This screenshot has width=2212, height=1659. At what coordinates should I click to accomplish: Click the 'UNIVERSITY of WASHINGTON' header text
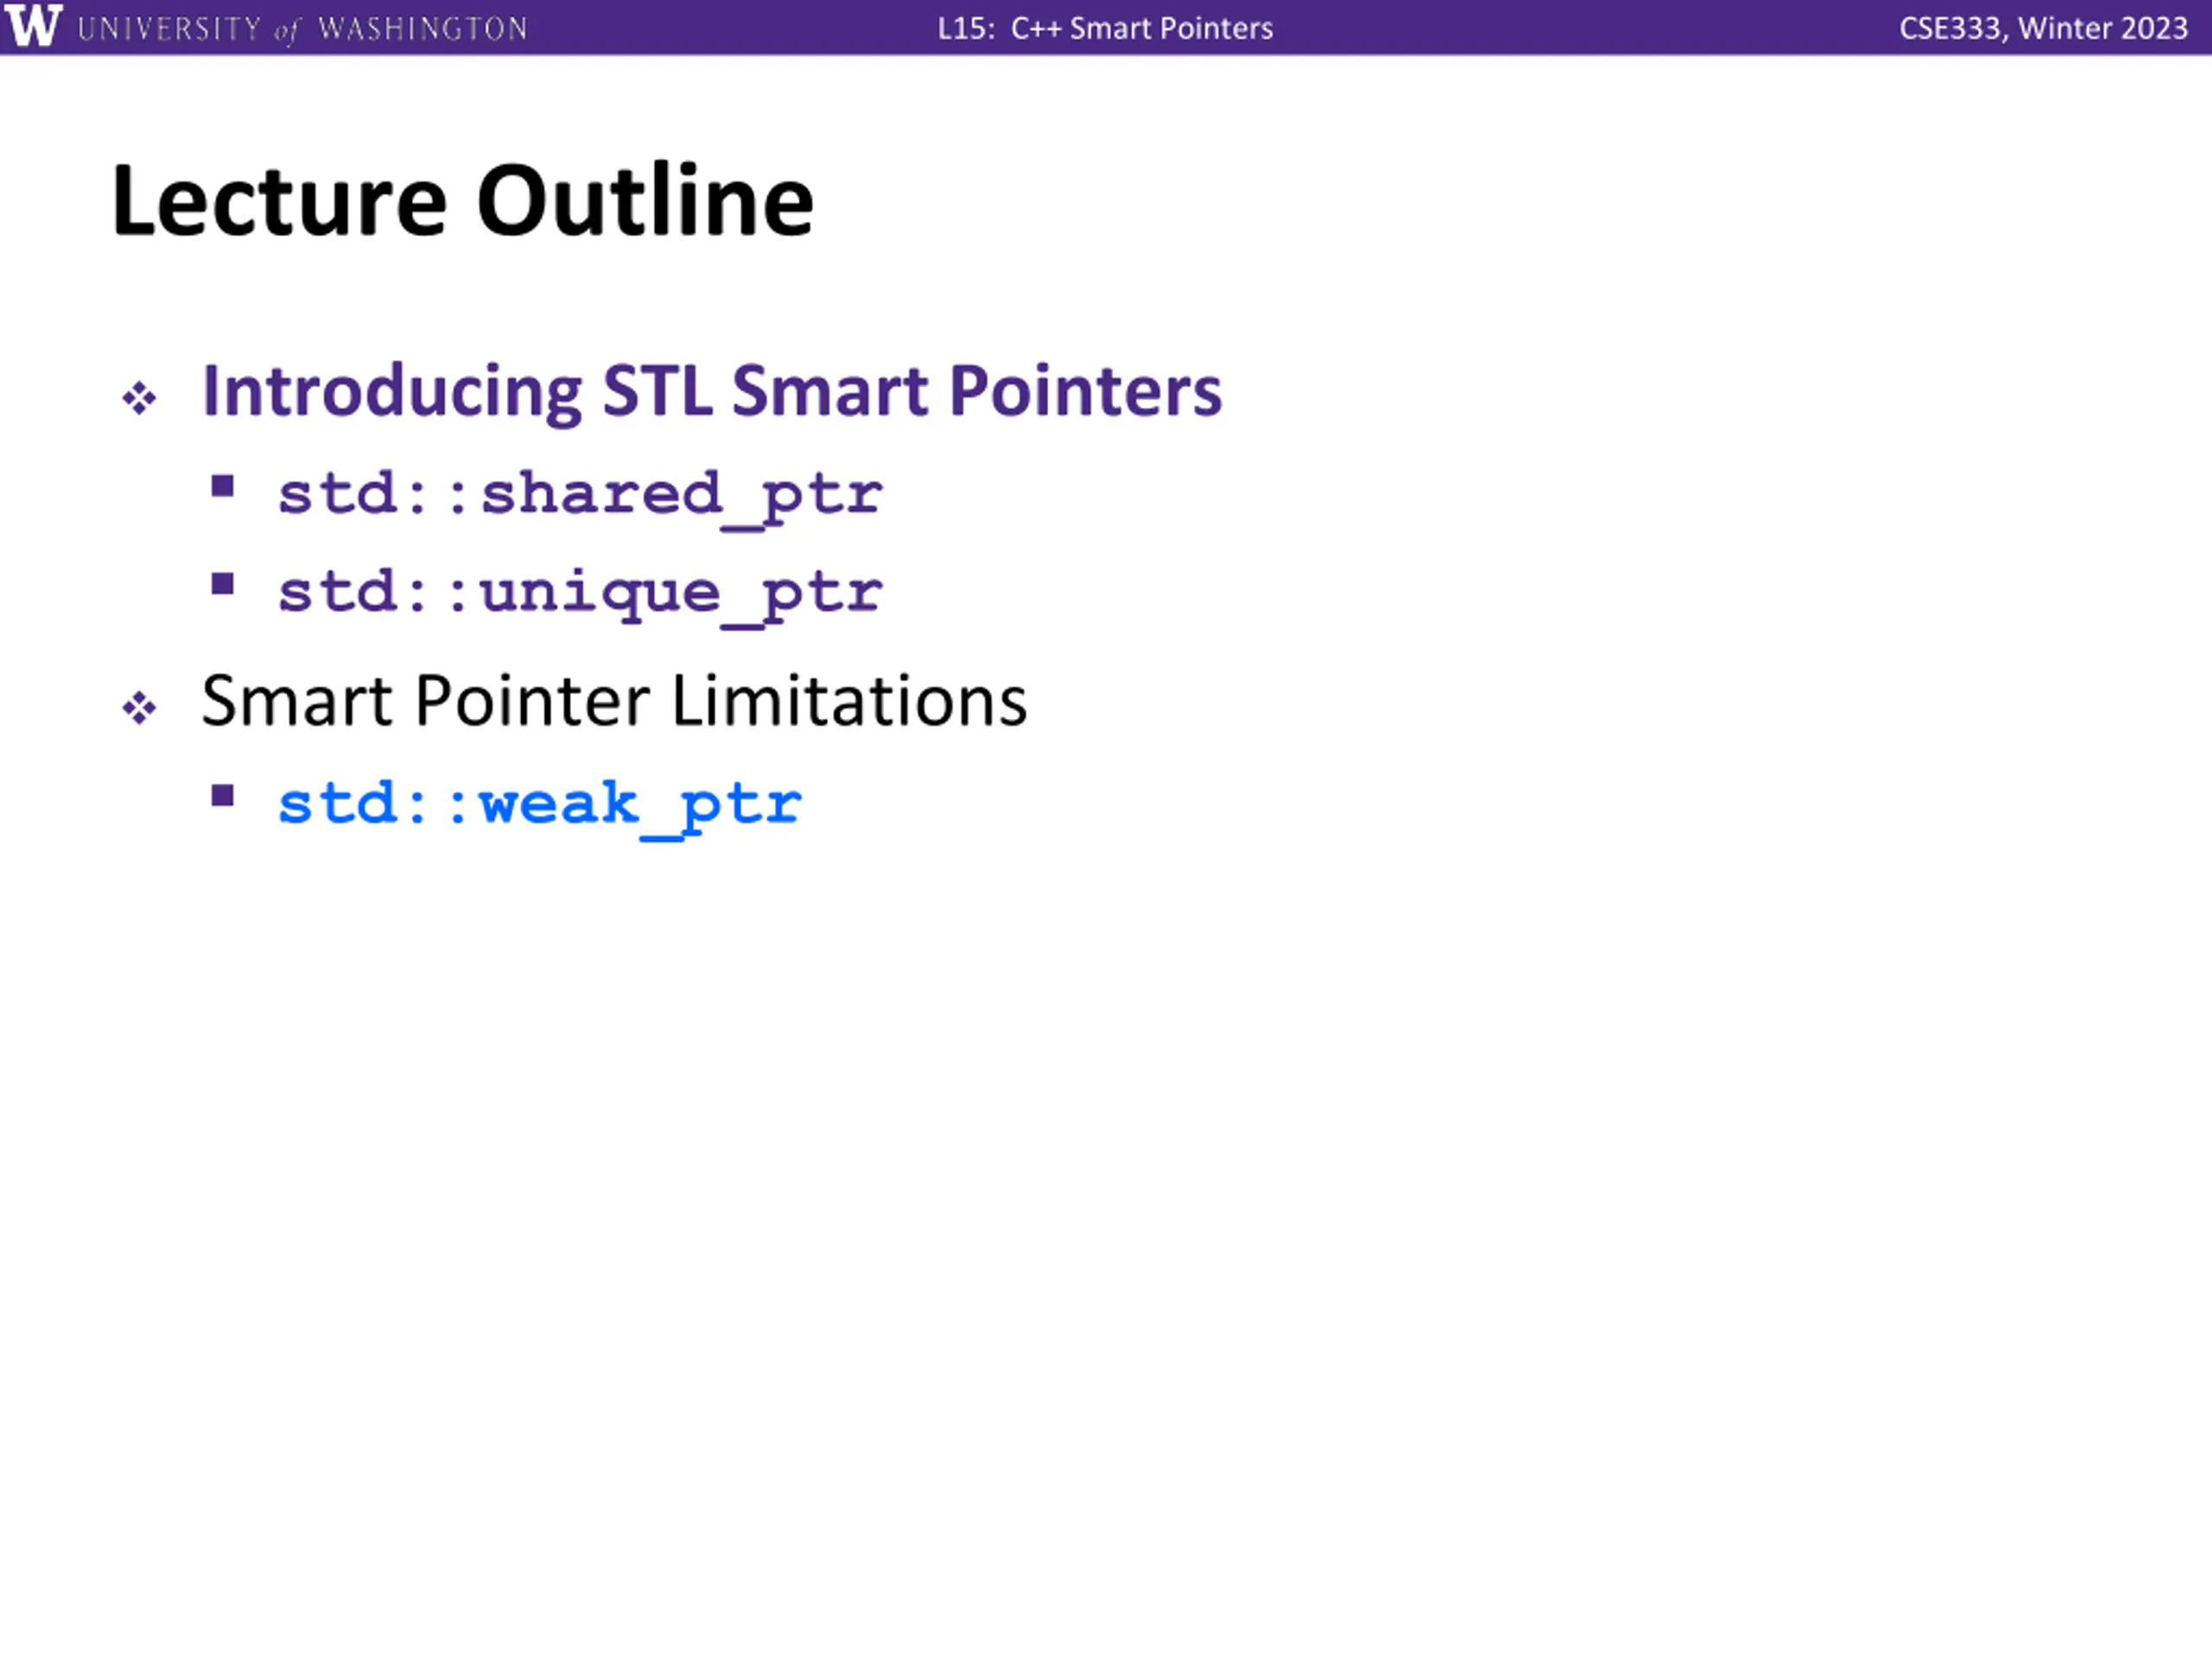[x=302, y=29]
